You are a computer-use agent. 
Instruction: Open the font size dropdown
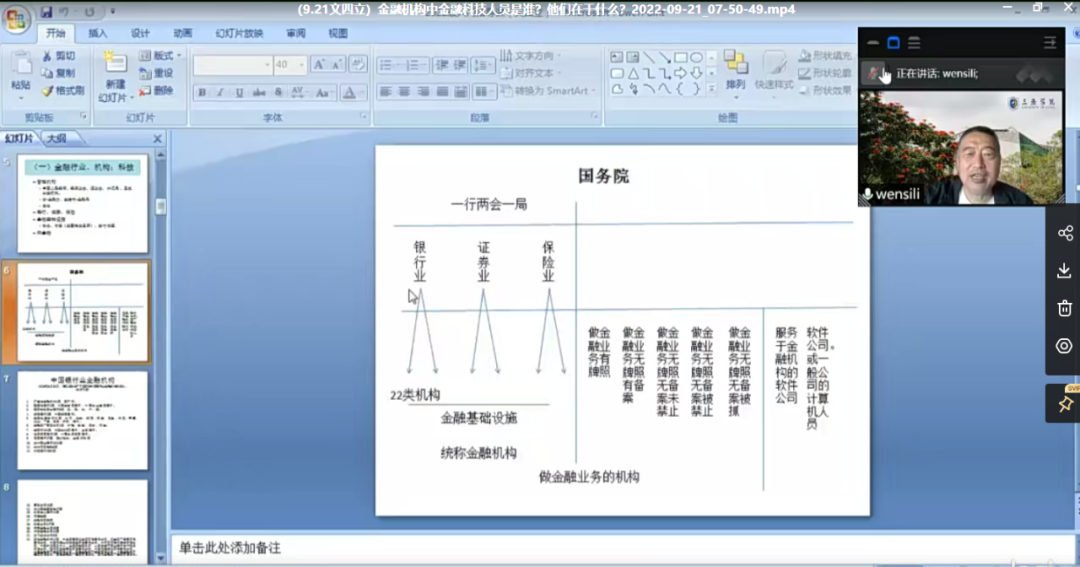(301, 65)
